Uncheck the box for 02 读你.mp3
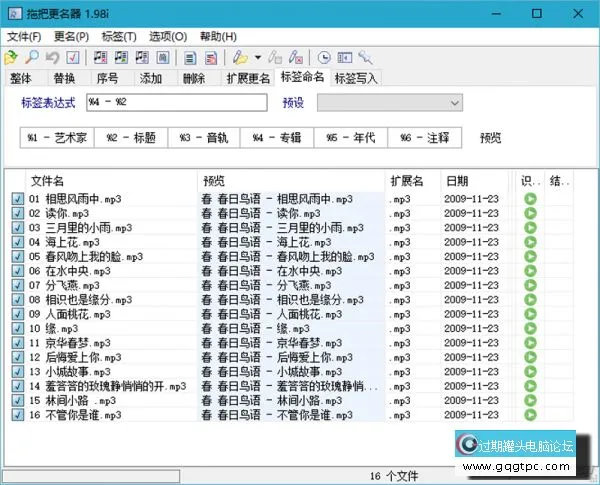 pyautogui.click(x=18, y=213)
